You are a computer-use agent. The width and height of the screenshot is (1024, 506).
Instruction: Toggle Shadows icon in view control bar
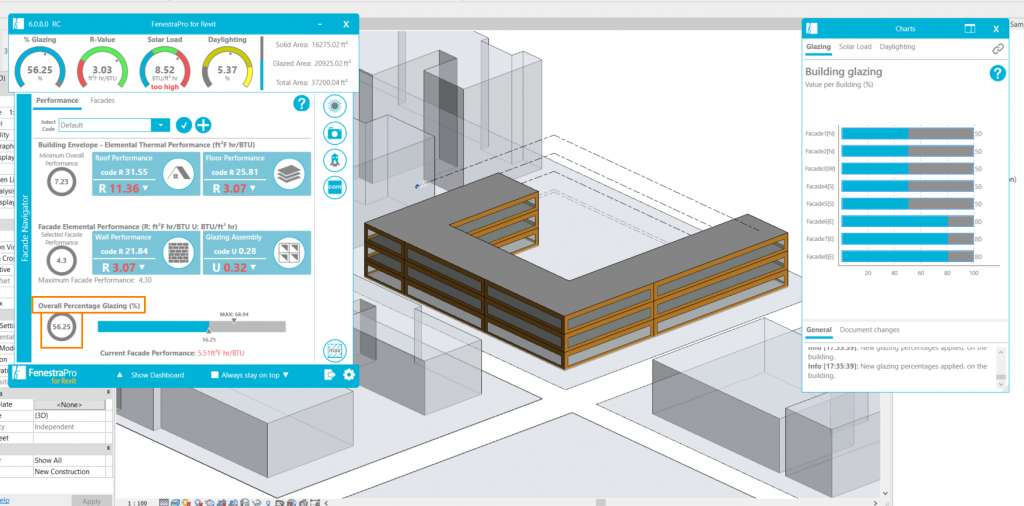199,502
